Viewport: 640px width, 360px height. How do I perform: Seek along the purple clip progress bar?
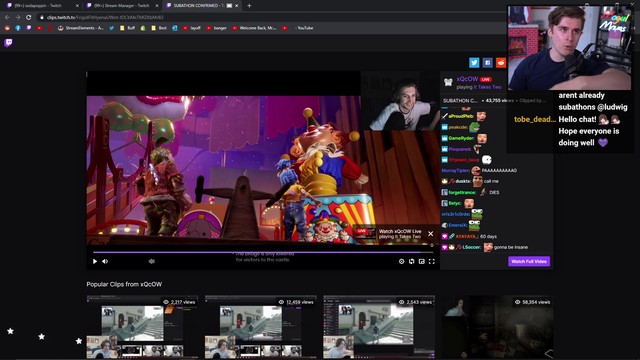point(263,252)
